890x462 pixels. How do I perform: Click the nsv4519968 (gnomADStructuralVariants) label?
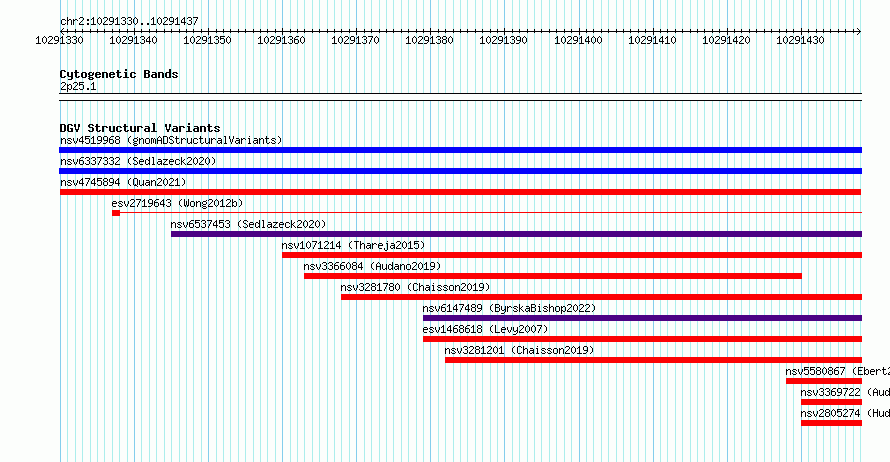tap(171, 140)
